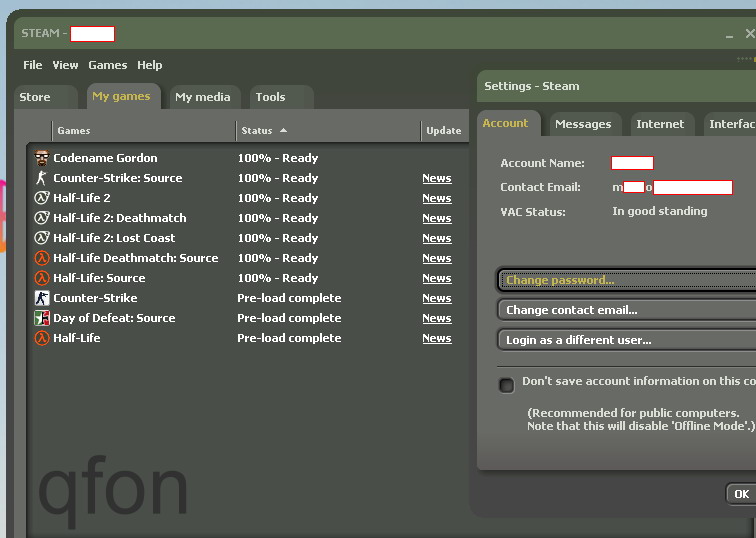The image size is (756, 538).
Task: Select Half-Life Deathmatch: Source game name
Action: point(135,258)
